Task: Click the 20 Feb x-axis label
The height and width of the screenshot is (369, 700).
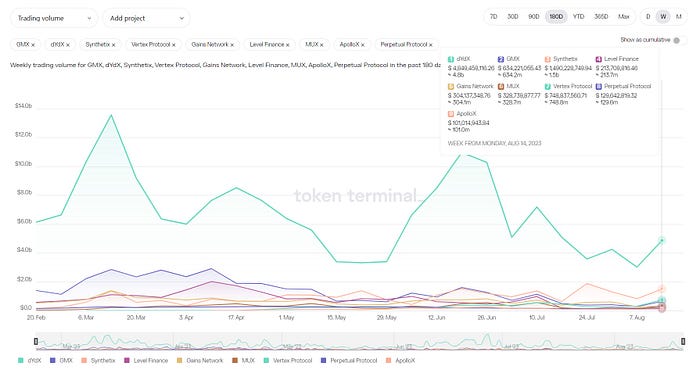Action: click(x=36, y=318)
